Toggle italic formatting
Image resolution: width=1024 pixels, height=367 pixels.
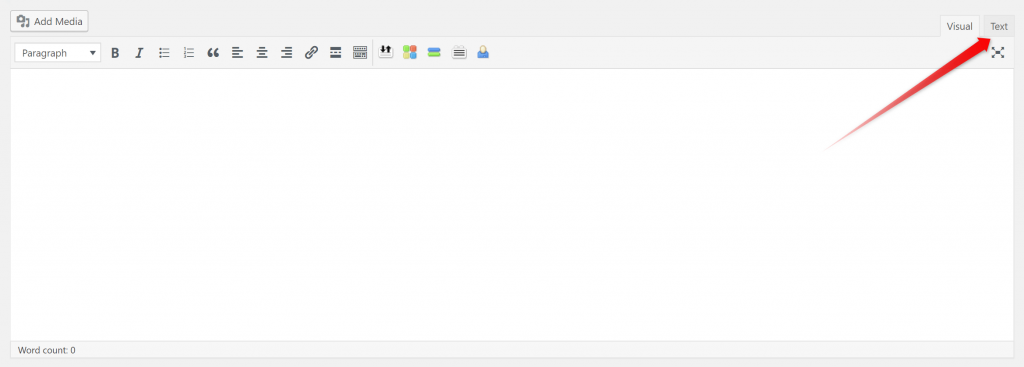tap(139, 53)
